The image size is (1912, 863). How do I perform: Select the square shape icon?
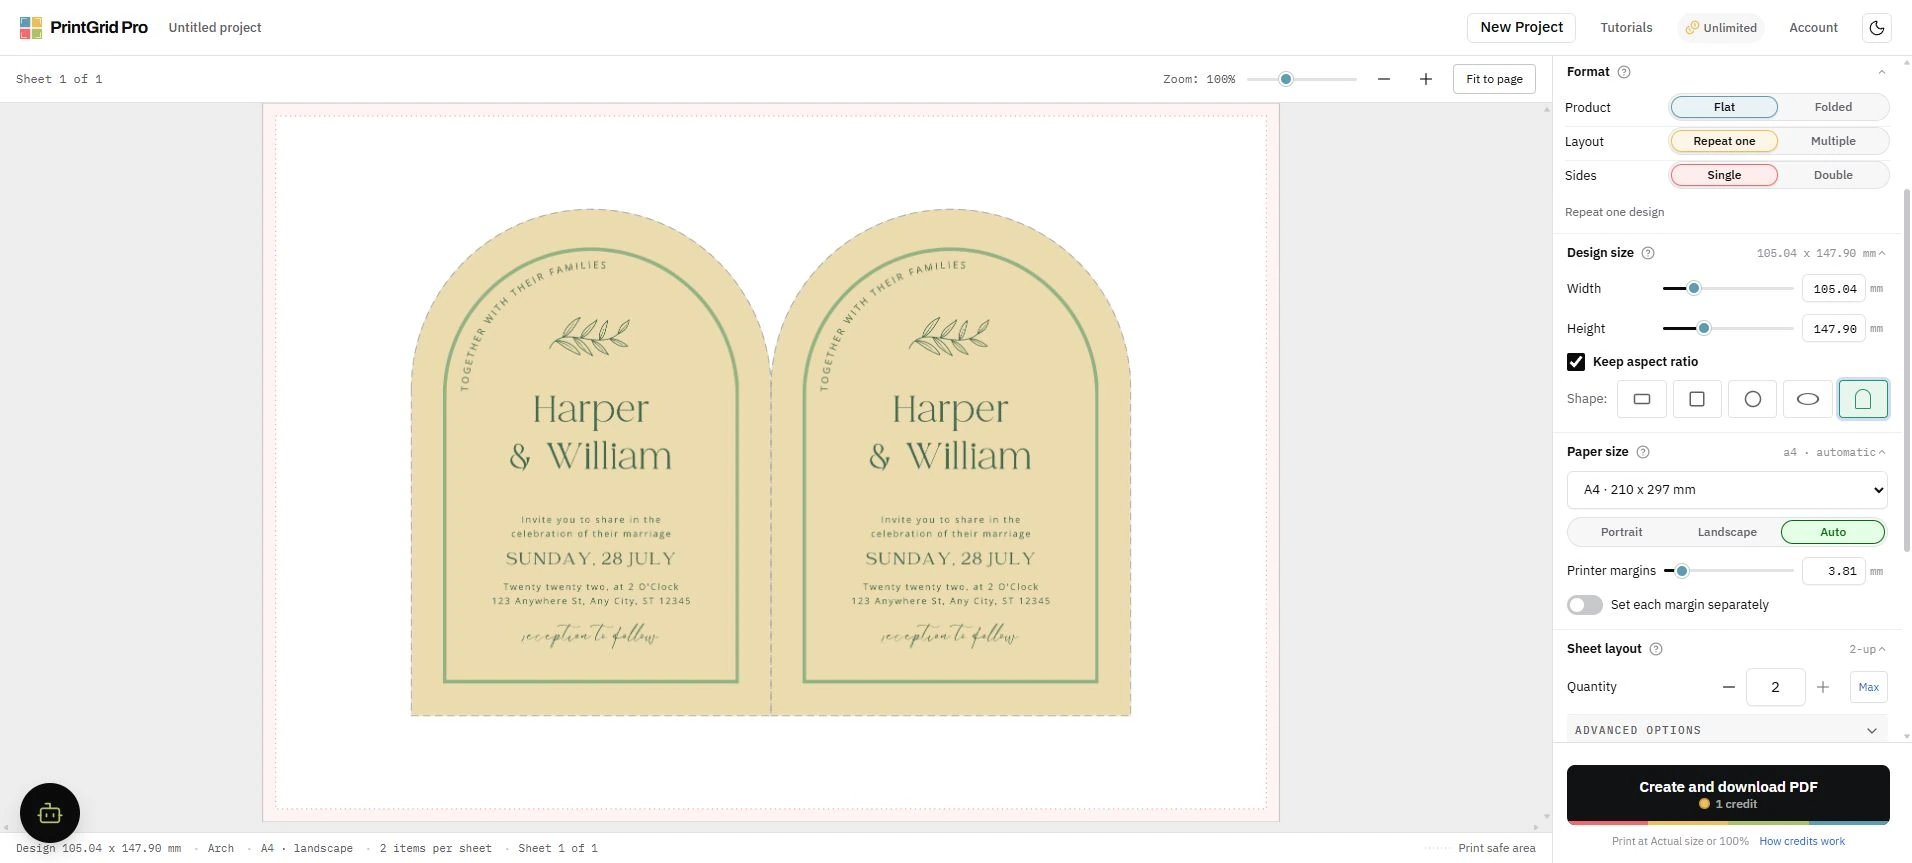[x=1697, y=399]
